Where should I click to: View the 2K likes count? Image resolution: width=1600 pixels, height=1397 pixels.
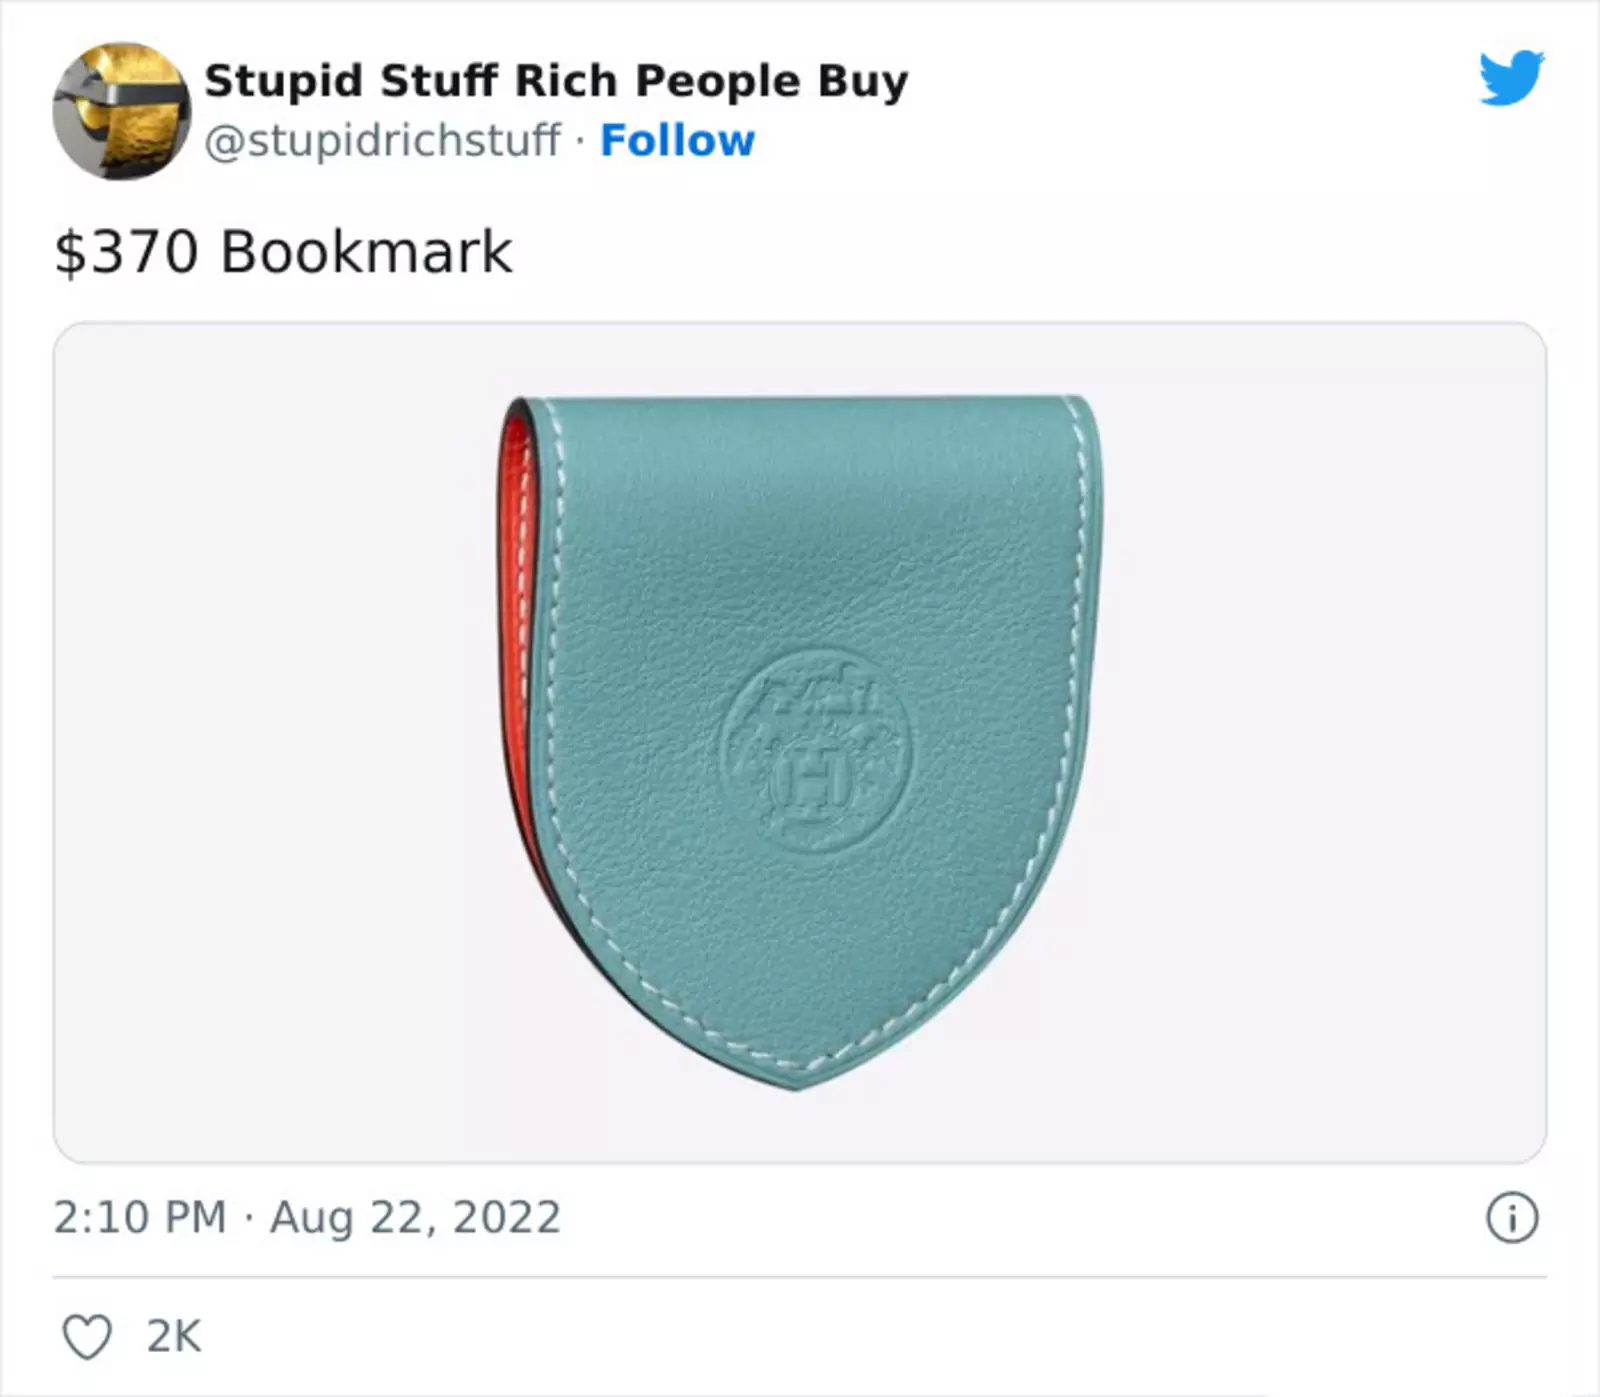(174, 1336)
